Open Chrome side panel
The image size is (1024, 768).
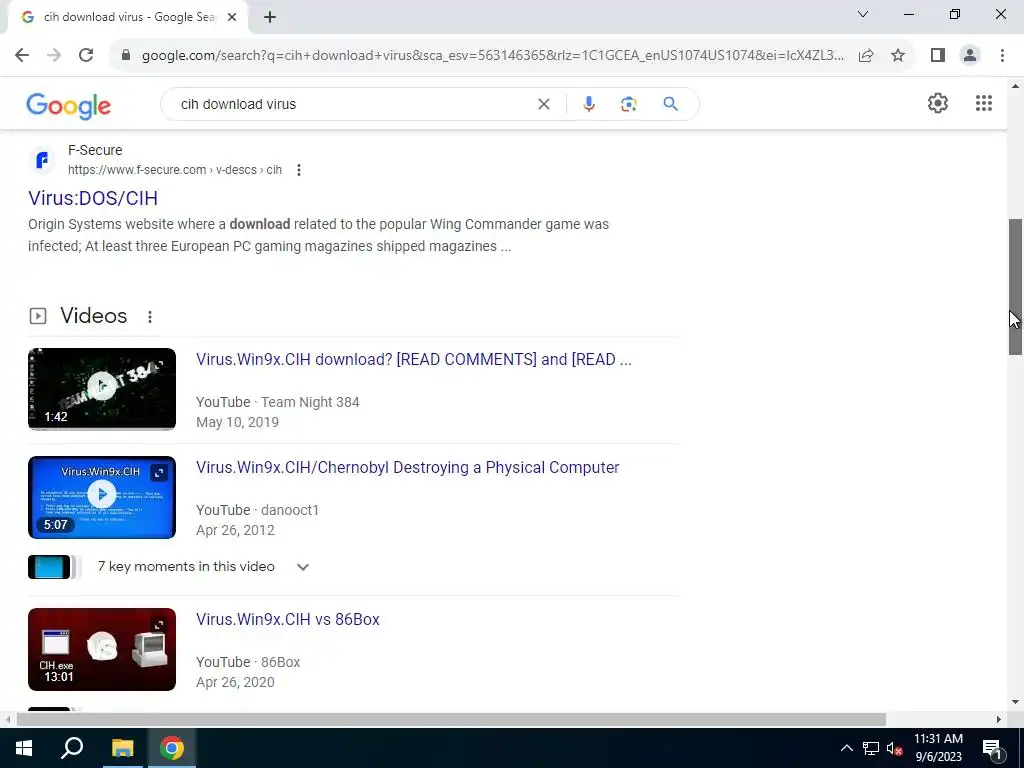tap(938, 55)
